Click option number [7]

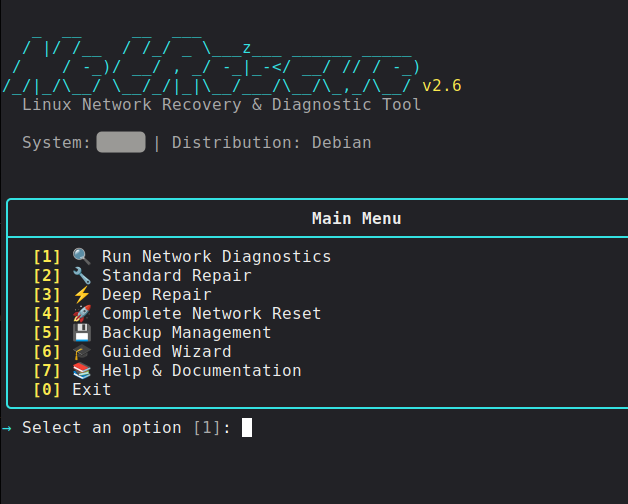[x=47, y=371]
